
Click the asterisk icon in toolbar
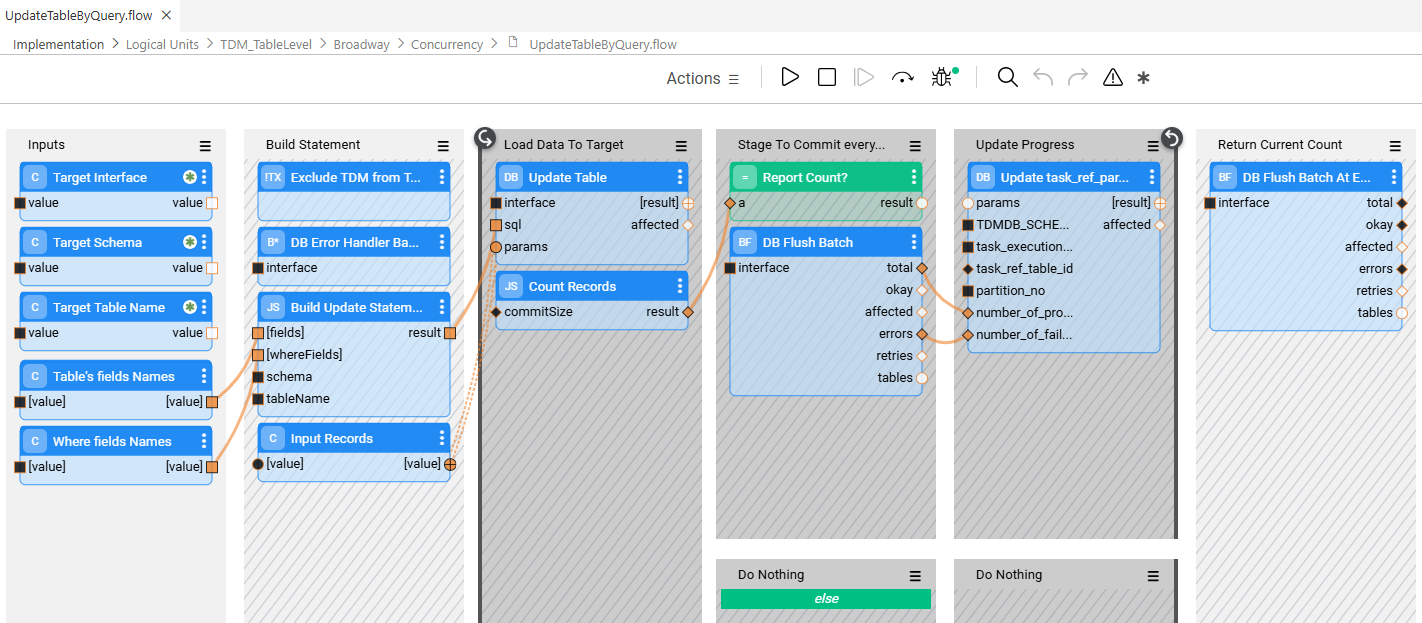[1144, 78]
